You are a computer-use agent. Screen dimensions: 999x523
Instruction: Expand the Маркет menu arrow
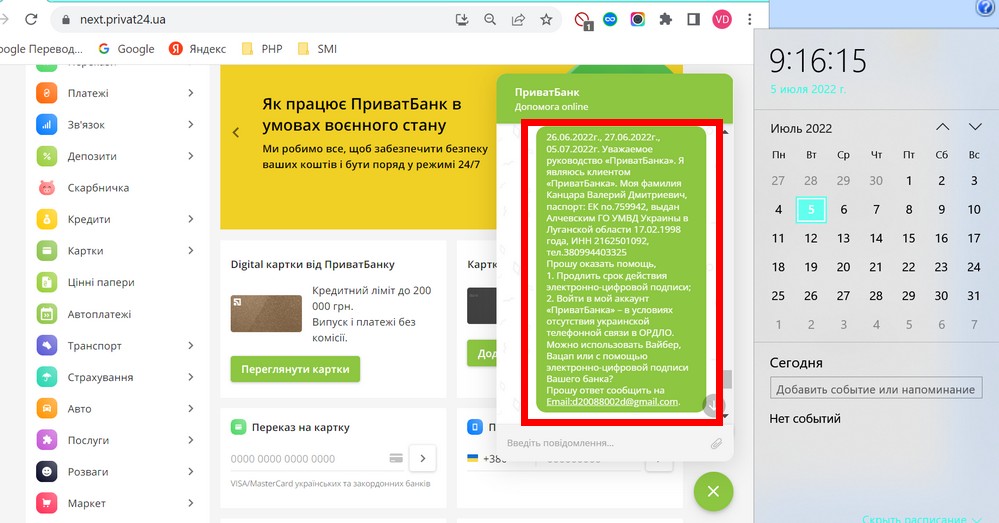click(190, 503)
